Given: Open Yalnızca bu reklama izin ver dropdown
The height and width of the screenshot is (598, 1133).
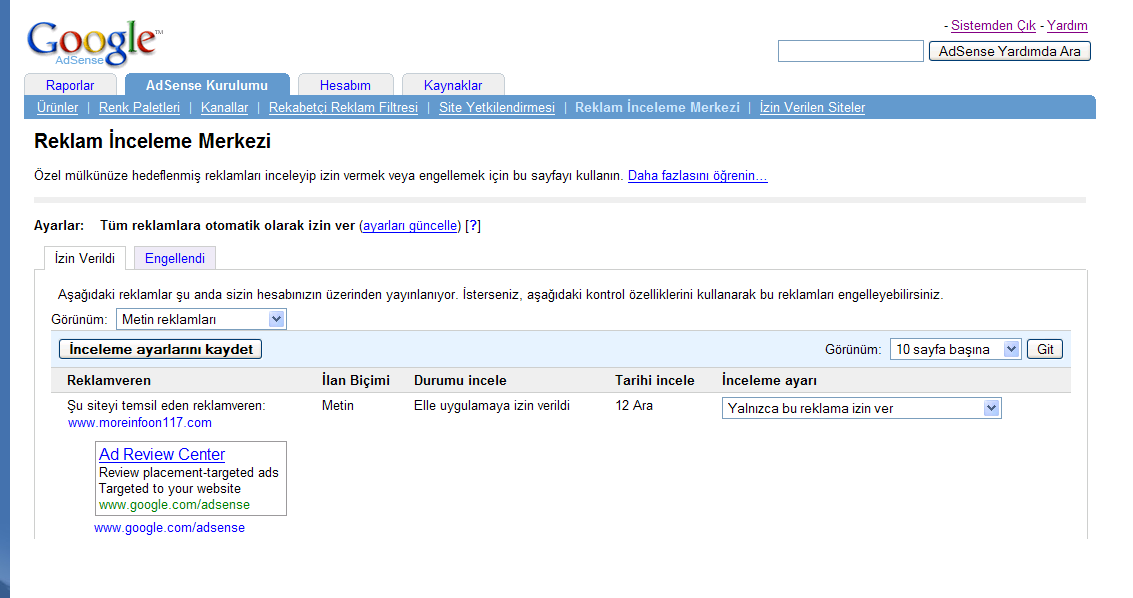Looking at the screenshot, I should (861, 408).
